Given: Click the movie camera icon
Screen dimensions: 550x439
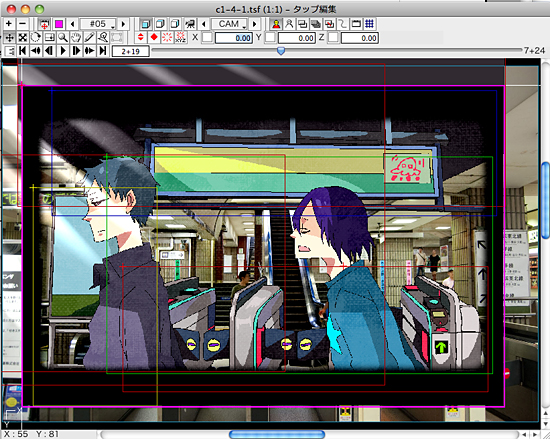Looking at the screenshot, I should (x=190, y=24).
